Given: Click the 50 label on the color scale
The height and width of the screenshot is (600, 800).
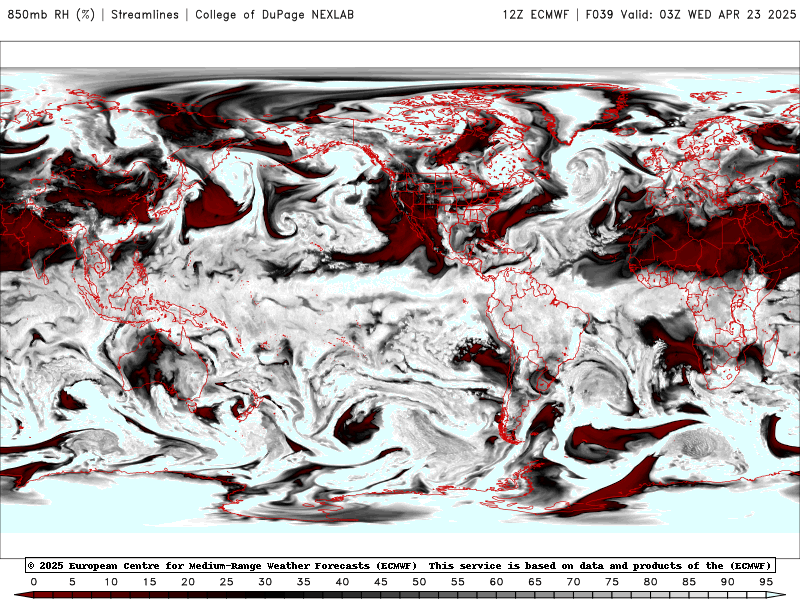Looking at the screenshot, I should click(419, 582).
